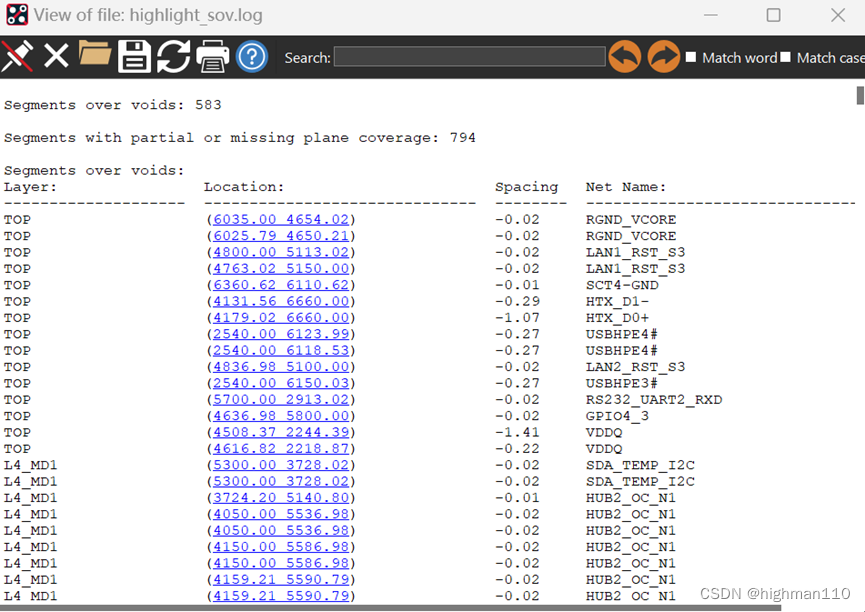Open location link 6035.00 4654.02
Viewport: 865px width, 612px height.
pyautogui.click(x=280, y=220)
